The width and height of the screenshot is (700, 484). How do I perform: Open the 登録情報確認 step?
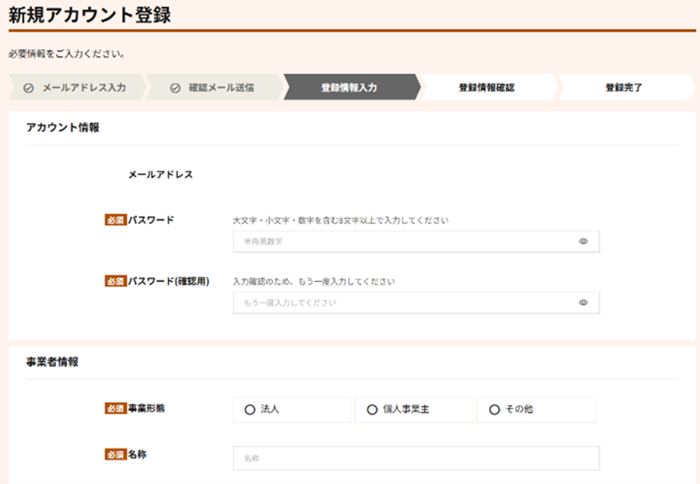486,88
